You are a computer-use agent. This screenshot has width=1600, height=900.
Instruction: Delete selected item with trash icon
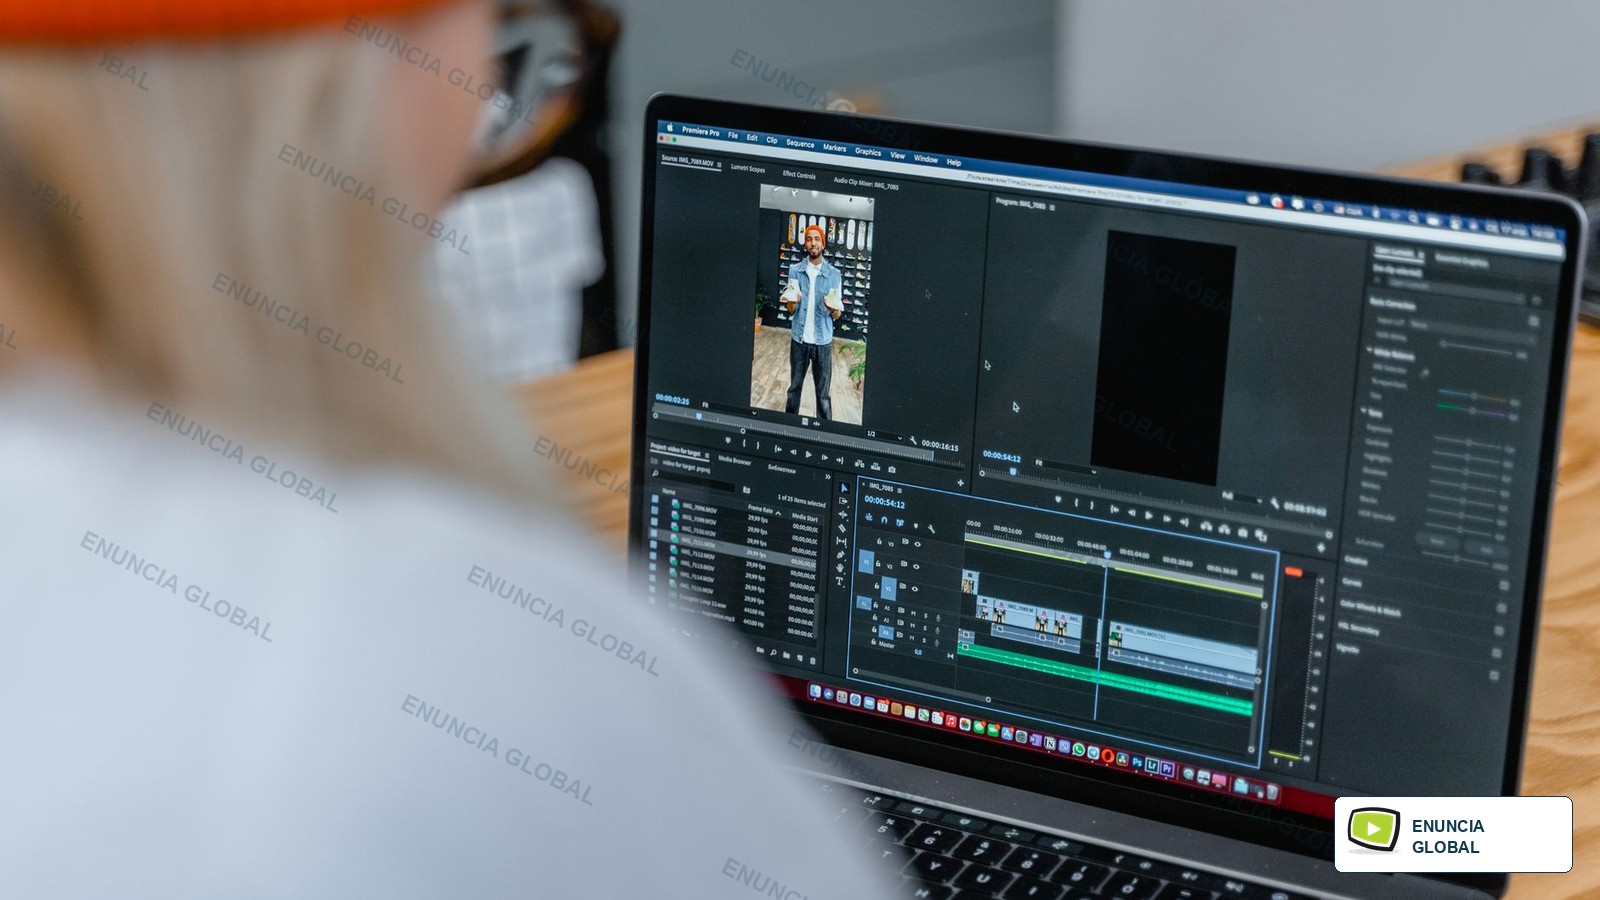click(x=812, y=661)
